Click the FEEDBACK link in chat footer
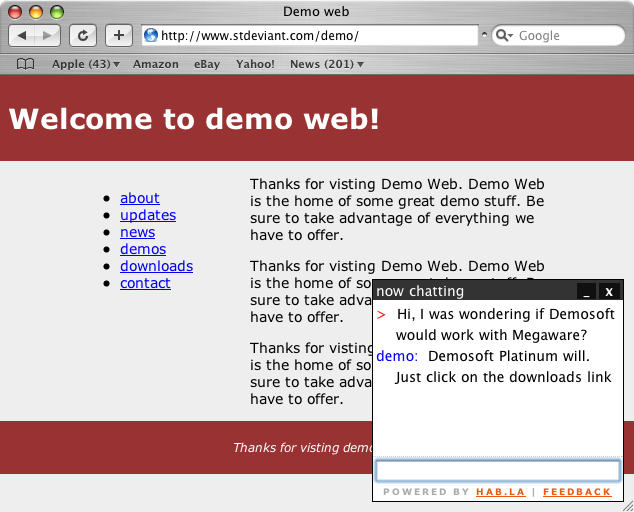The image size is (634, 512). (577, 492)
